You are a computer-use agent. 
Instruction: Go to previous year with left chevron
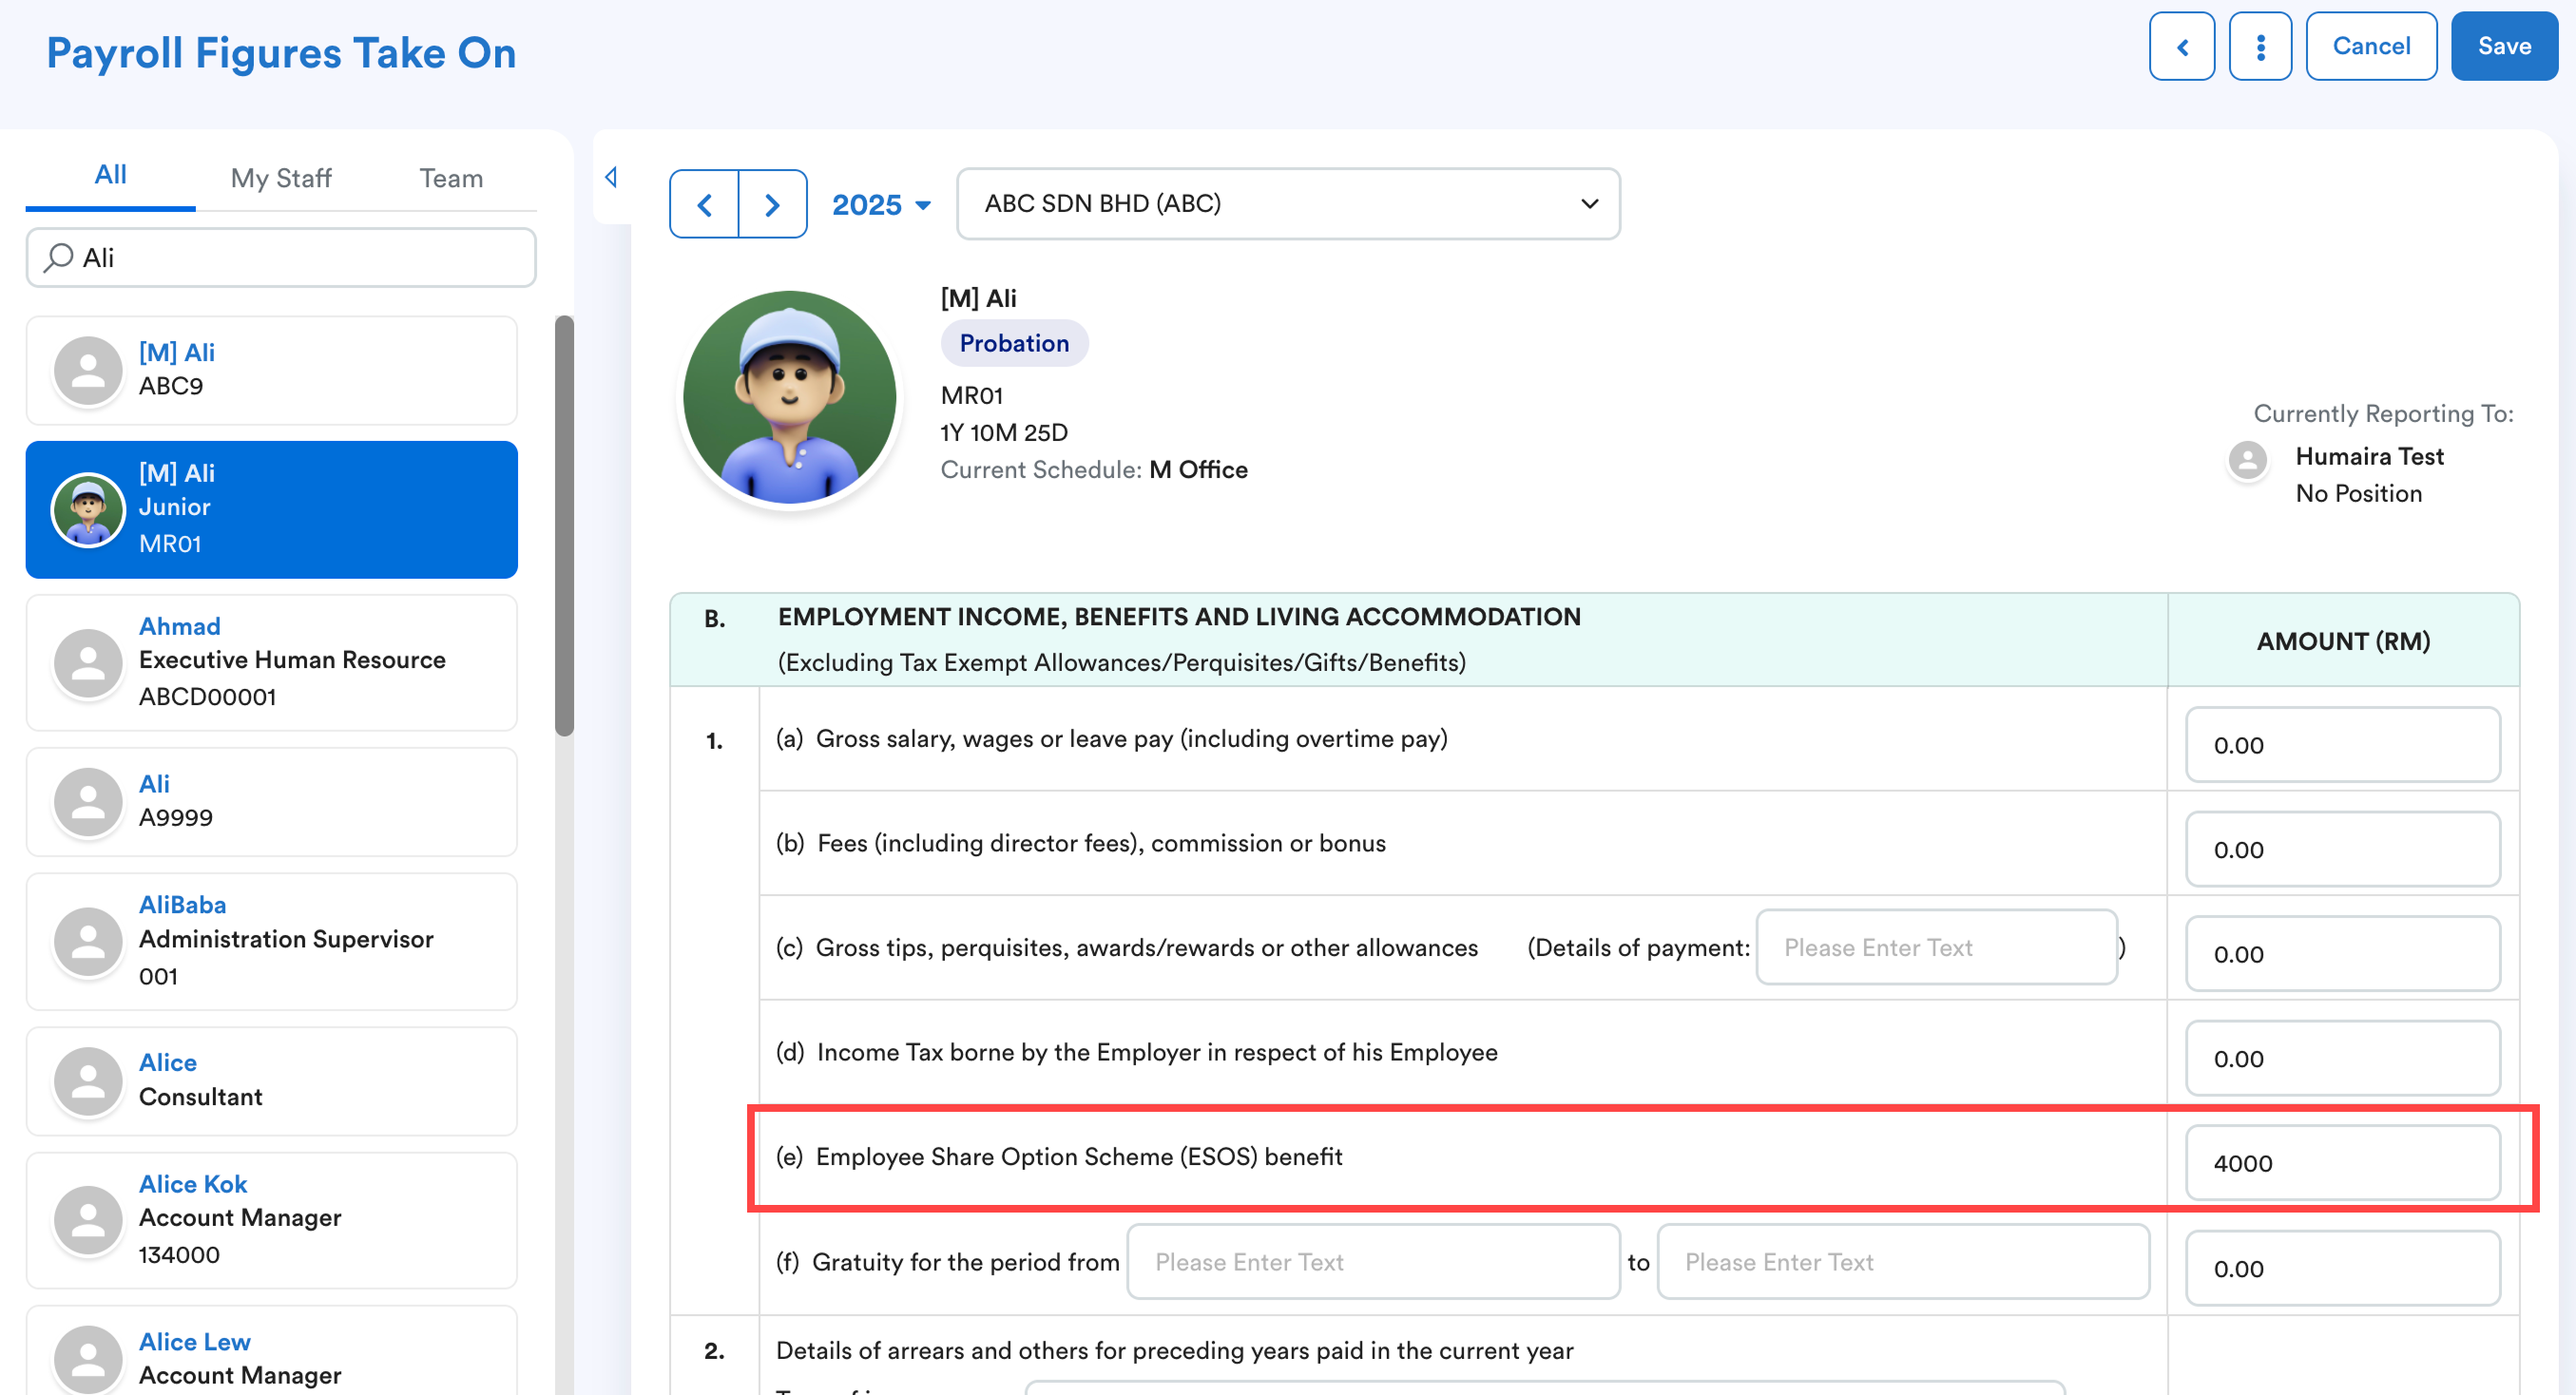704,205
